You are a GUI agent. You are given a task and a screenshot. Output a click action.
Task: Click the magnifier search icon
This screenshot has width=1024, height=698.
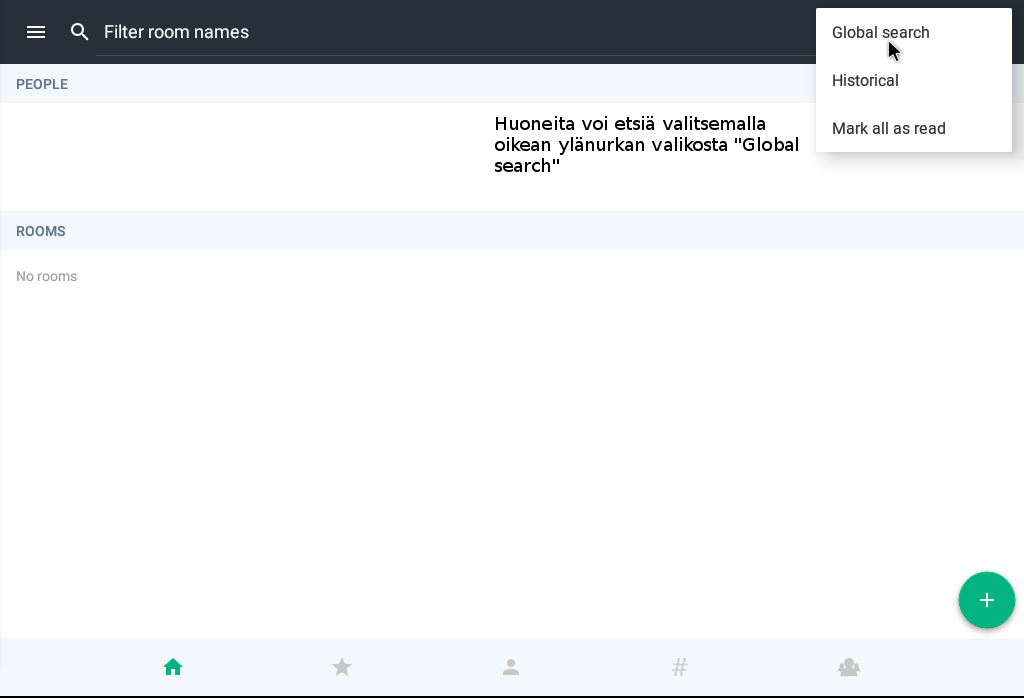pos(80,32)
